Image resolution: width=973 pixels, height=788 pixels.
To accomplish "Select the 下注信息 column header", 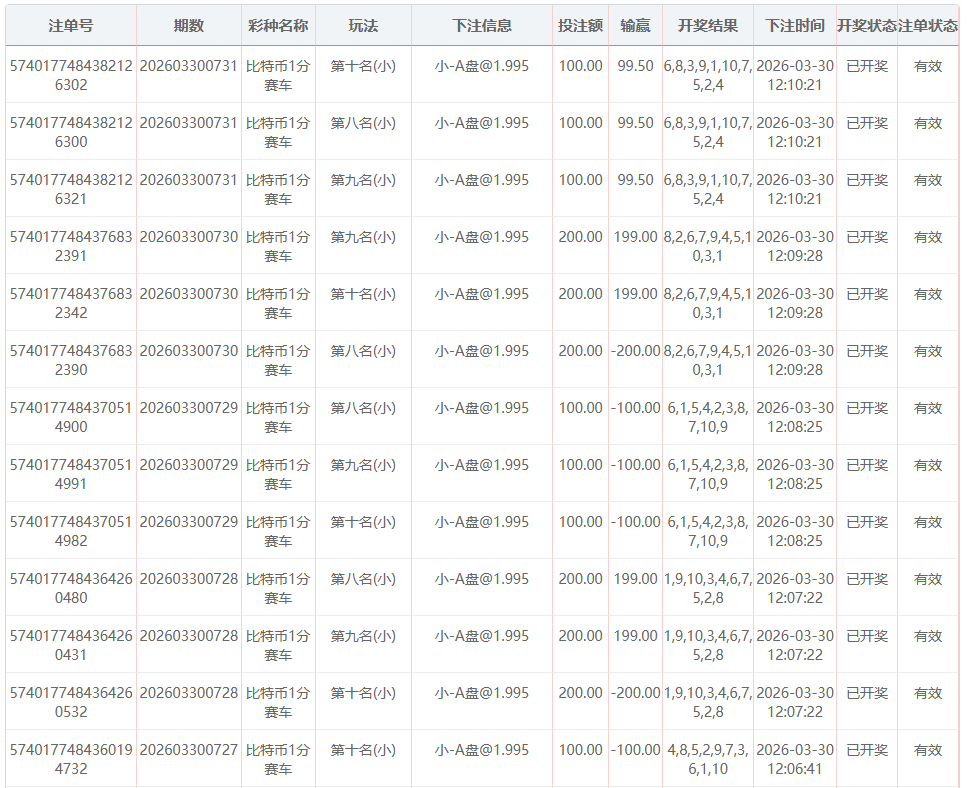I will 482,26.
